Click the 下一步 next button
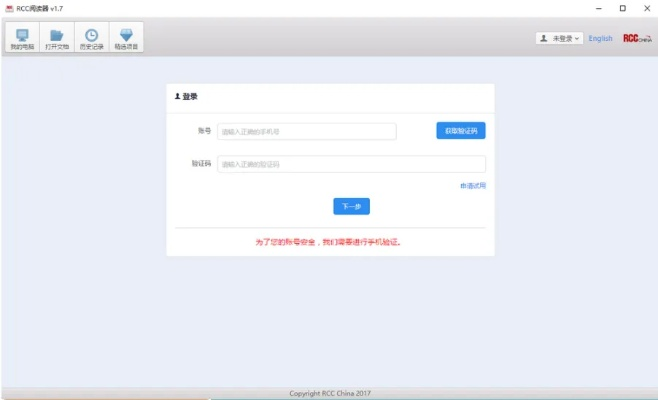The width and height of the screenshot is (658, 400). pyautogui.click(x=351, y=206)
